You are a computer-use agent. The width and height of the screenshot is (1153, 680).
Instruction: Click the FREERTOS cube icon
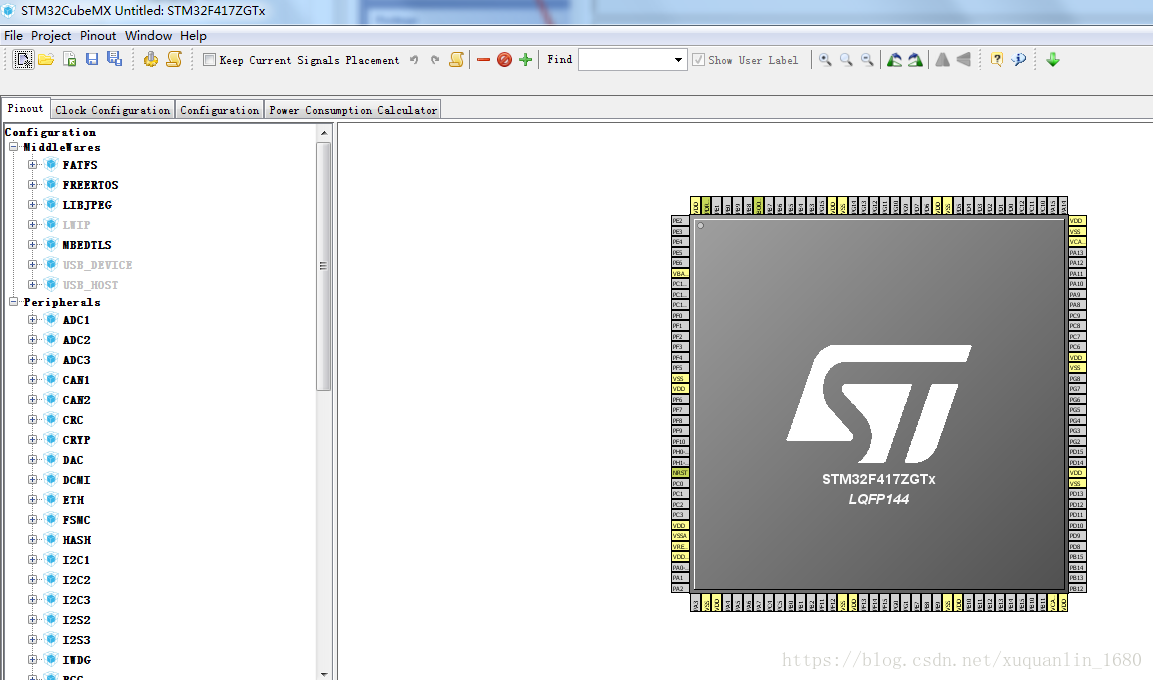coord(51,184)
